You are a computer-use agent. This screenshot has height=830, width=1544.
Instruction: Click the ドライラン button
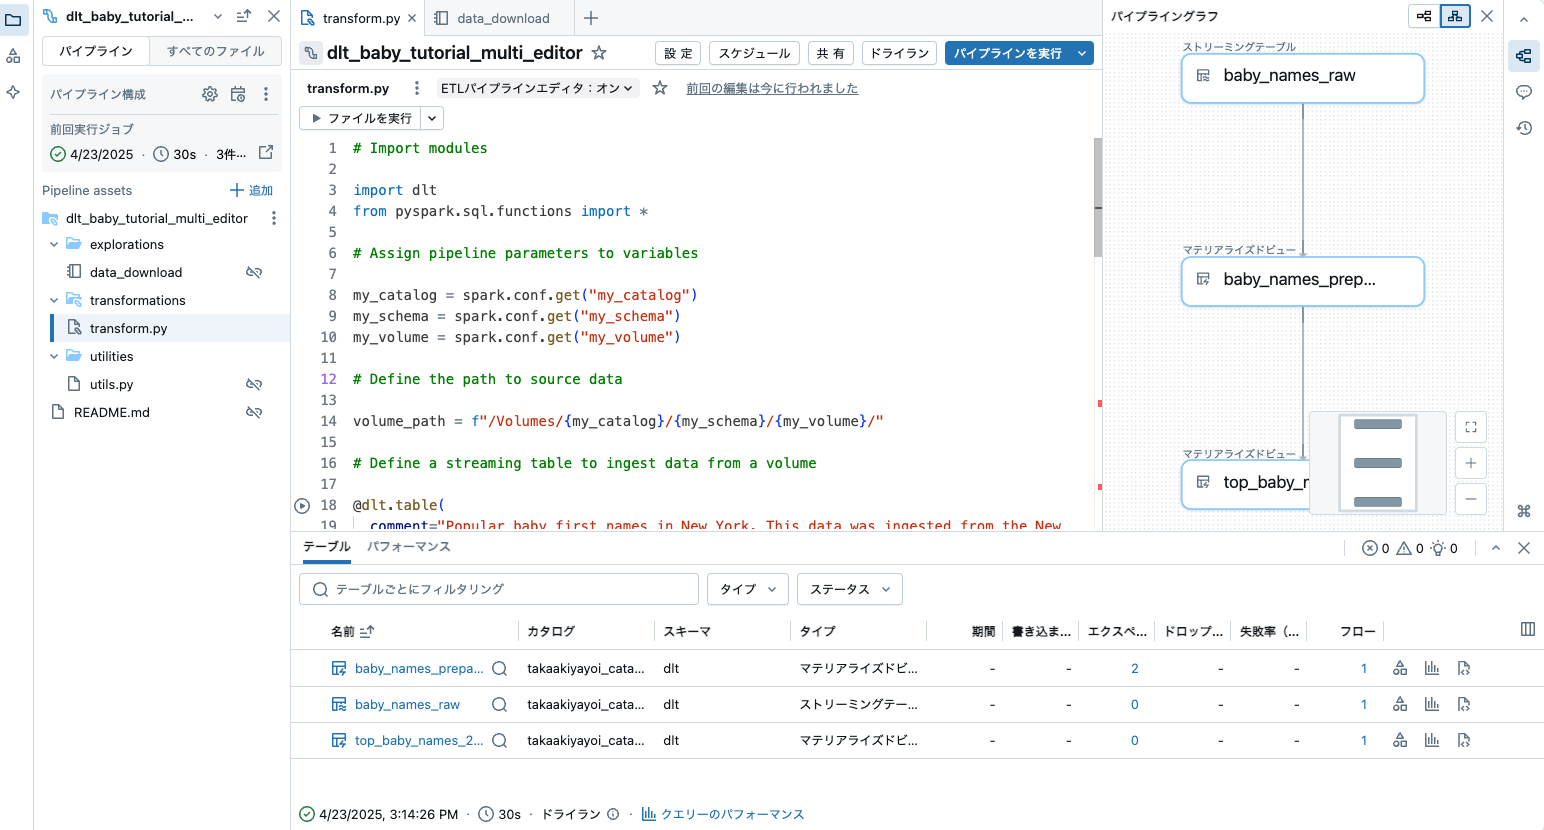(x=899, y=53)
